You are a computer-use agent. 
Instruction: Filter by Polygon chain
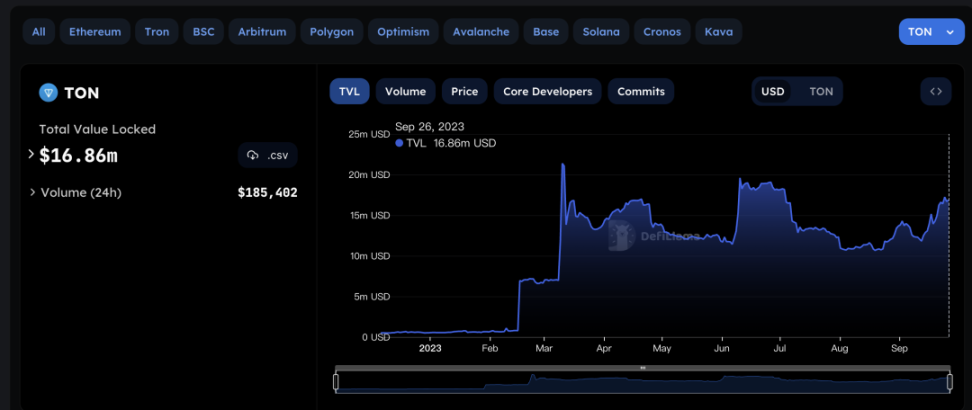[332, 32]
